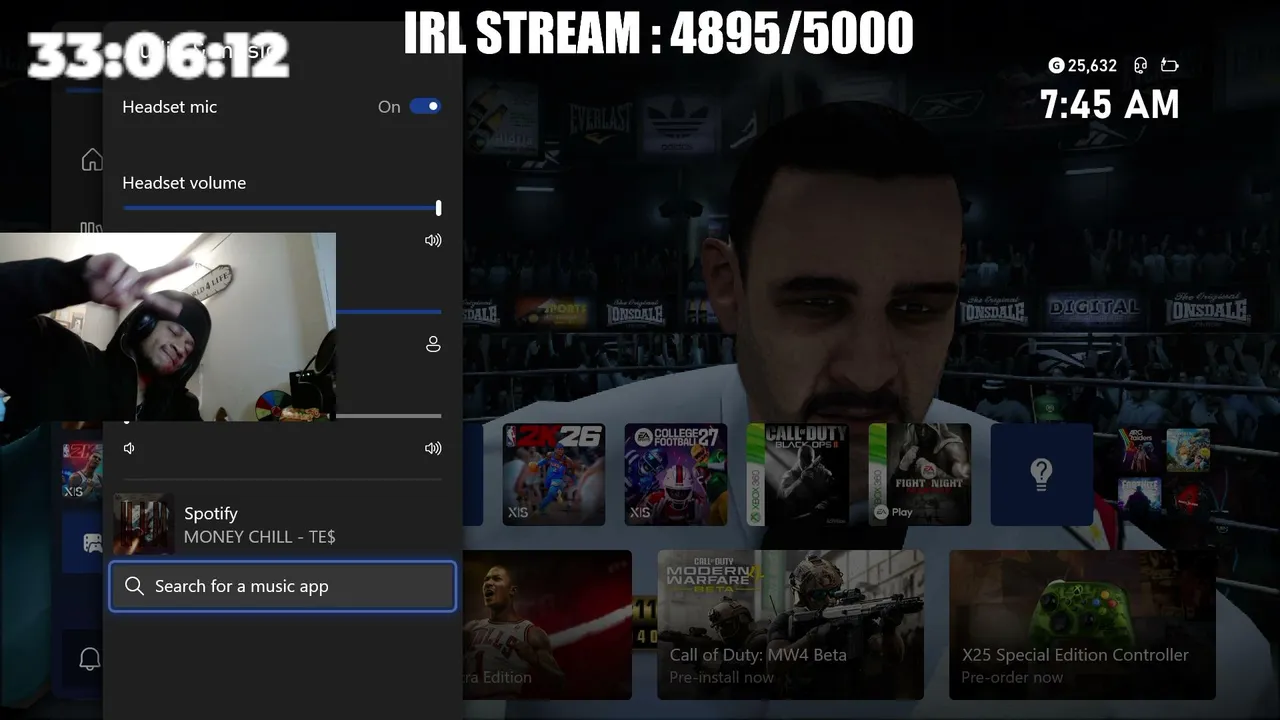Viewport: 1280px width, 720px height.
Task: Open the controller icon in guide sidebar
Action: click(x=92, y=543)
